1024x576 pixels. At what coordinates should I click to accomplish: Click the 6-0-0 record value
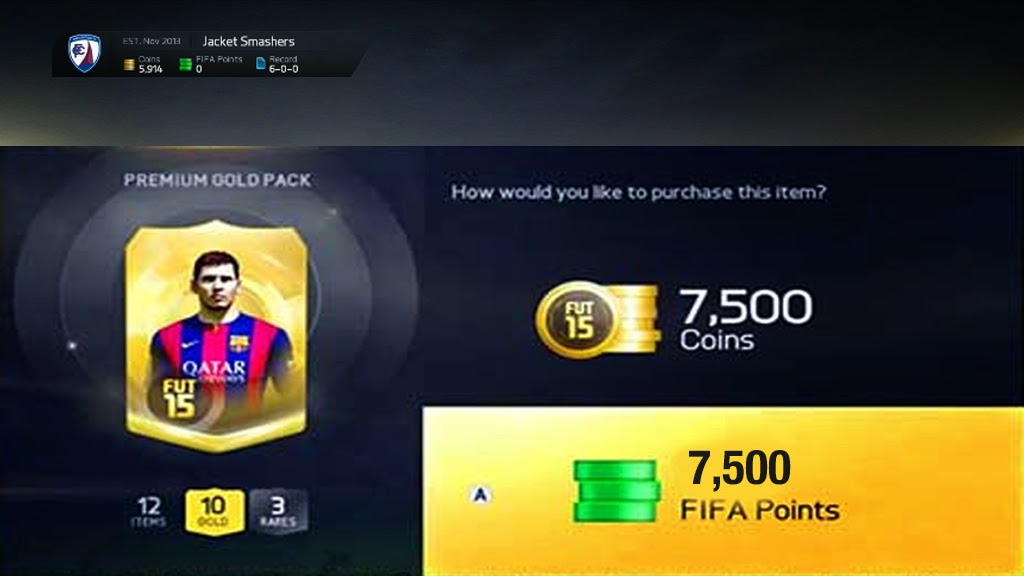coord(283,69)
